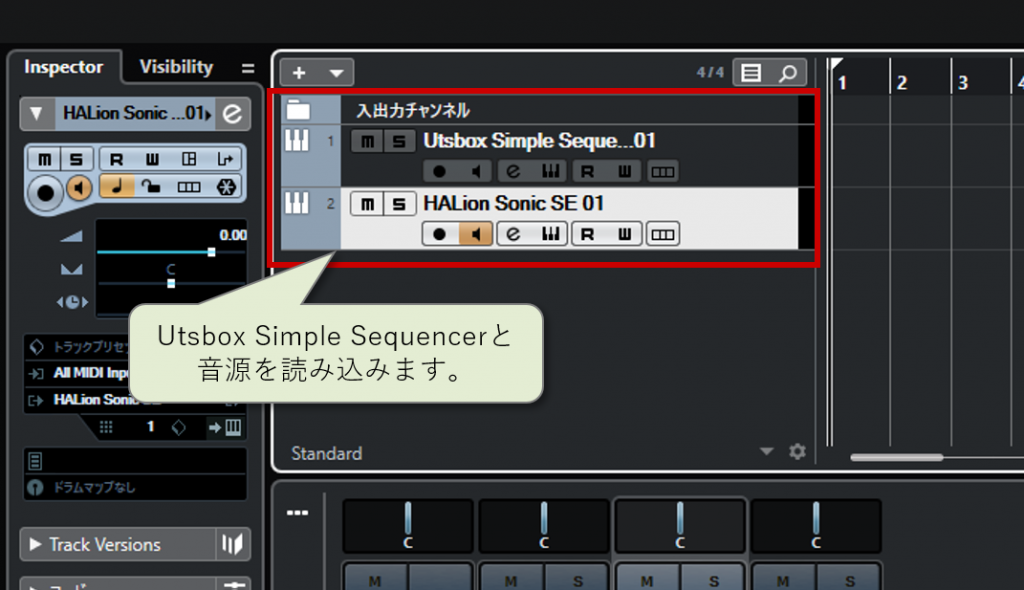Image resolution: width=1024 pixels, height=590 pixels.
Task: Select HALion Sonic SE 01 track name
Action: (513, 203)
